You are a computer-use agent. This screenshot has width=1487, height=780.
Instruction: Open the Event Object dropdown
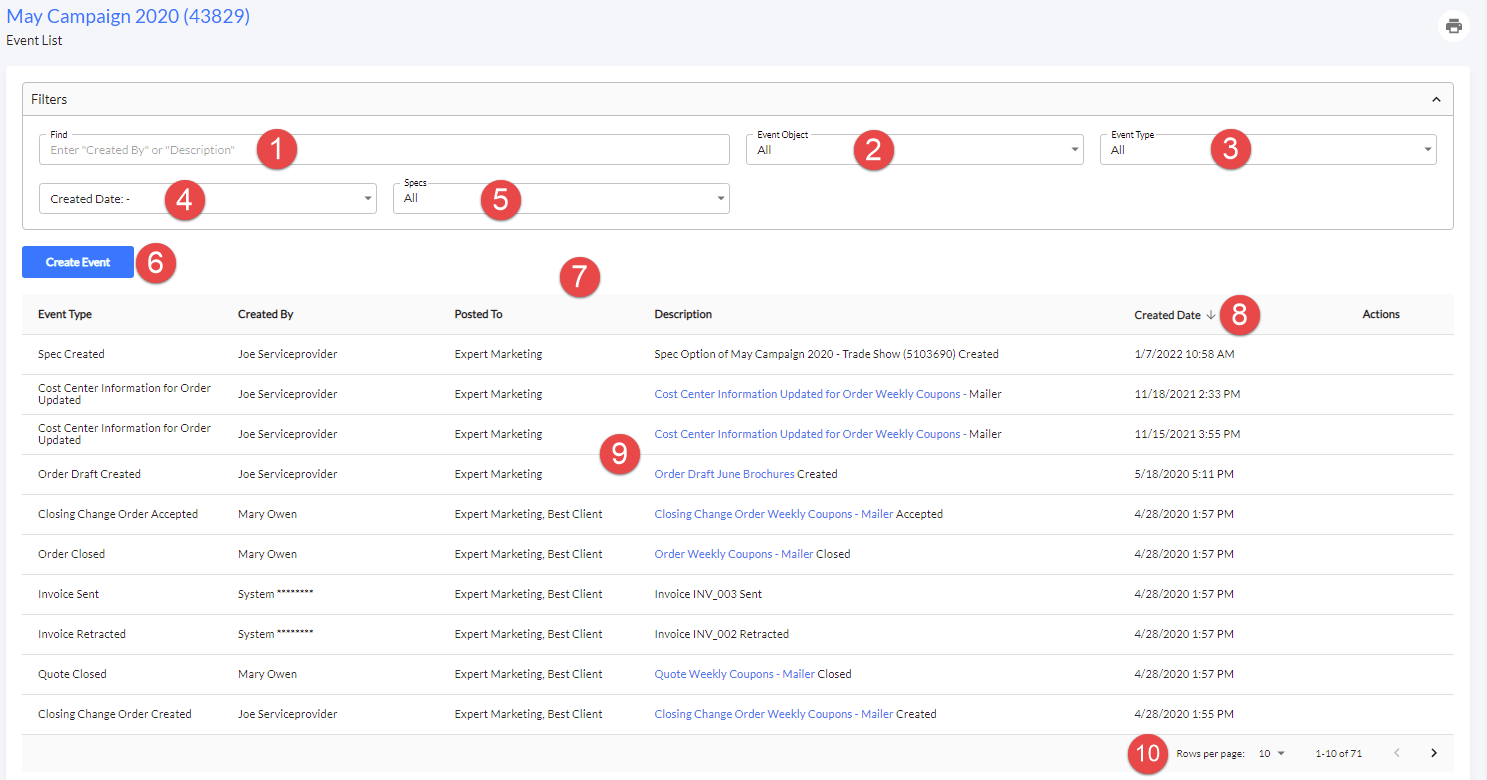pos(914,149)
